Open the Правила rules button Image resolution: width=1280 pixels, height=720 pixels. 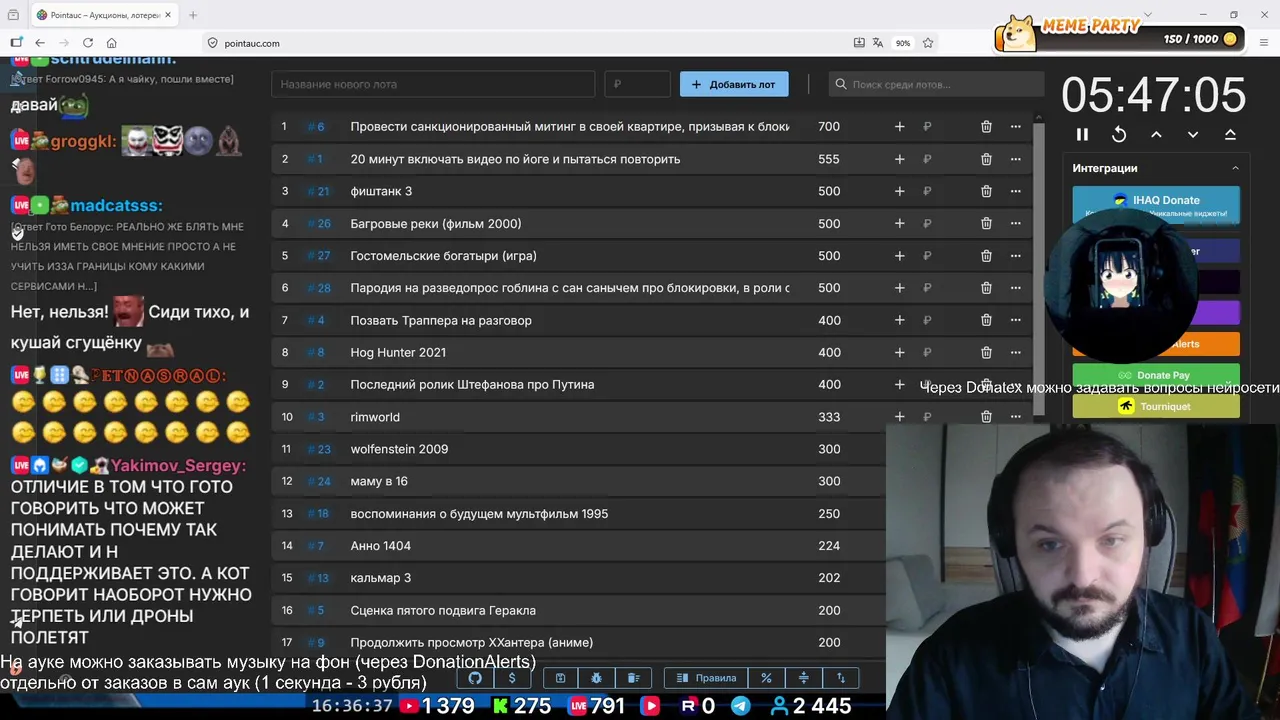(x=706, y=678)
